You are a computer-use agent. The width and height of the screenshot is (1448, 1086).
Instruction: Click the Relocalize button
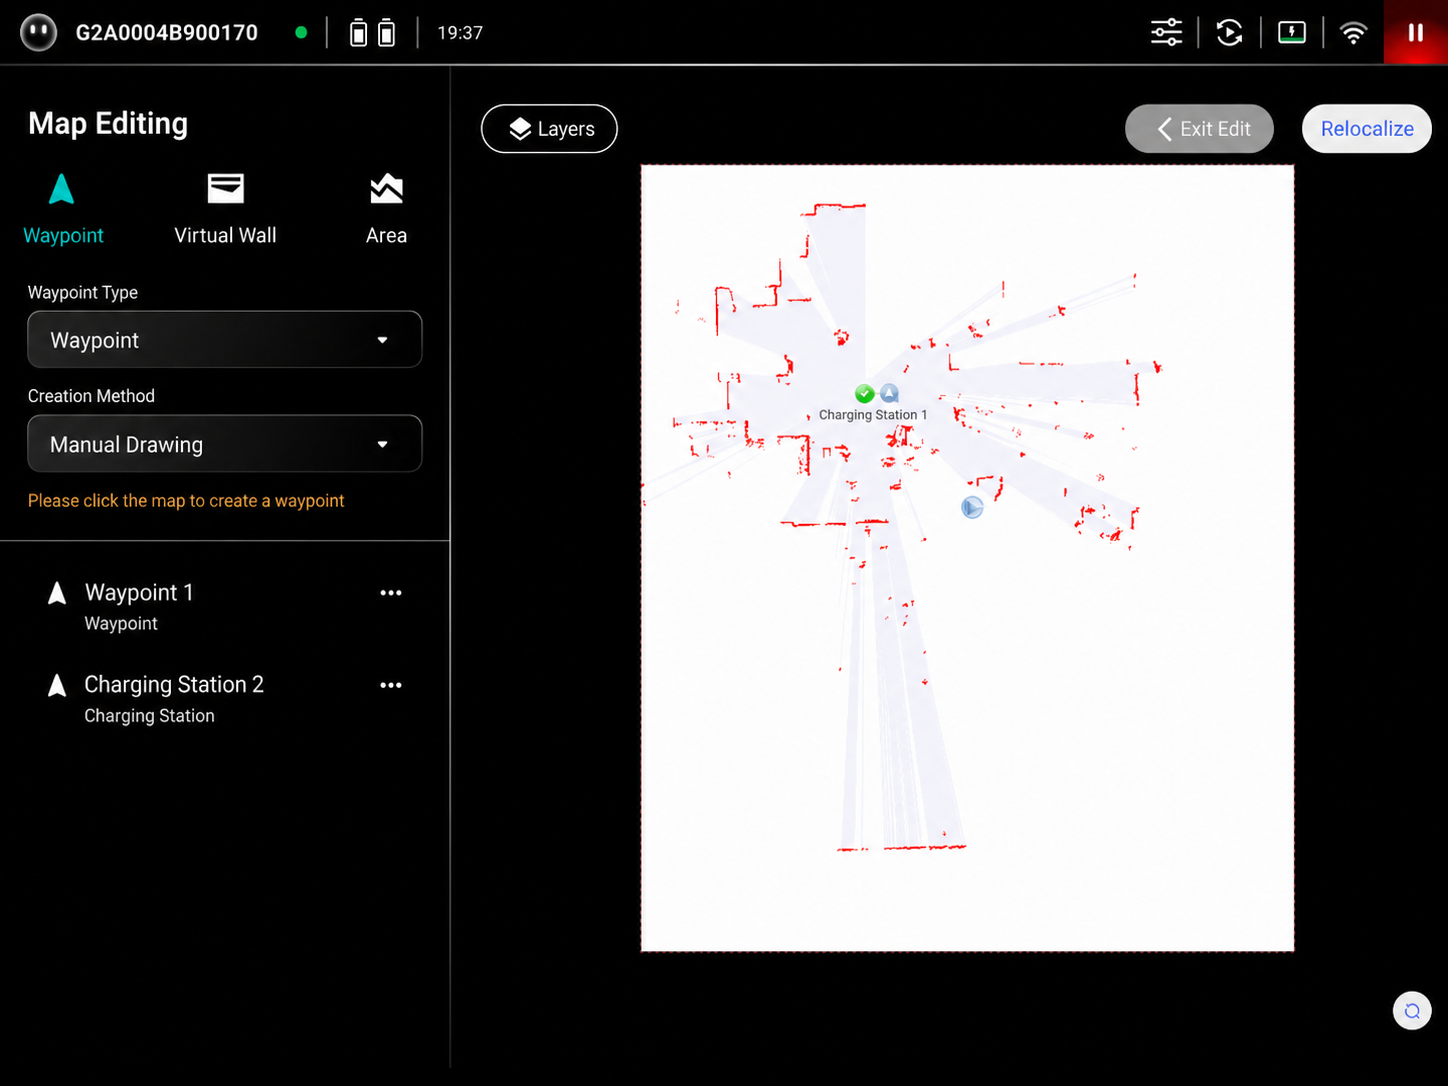point(1366,129)
